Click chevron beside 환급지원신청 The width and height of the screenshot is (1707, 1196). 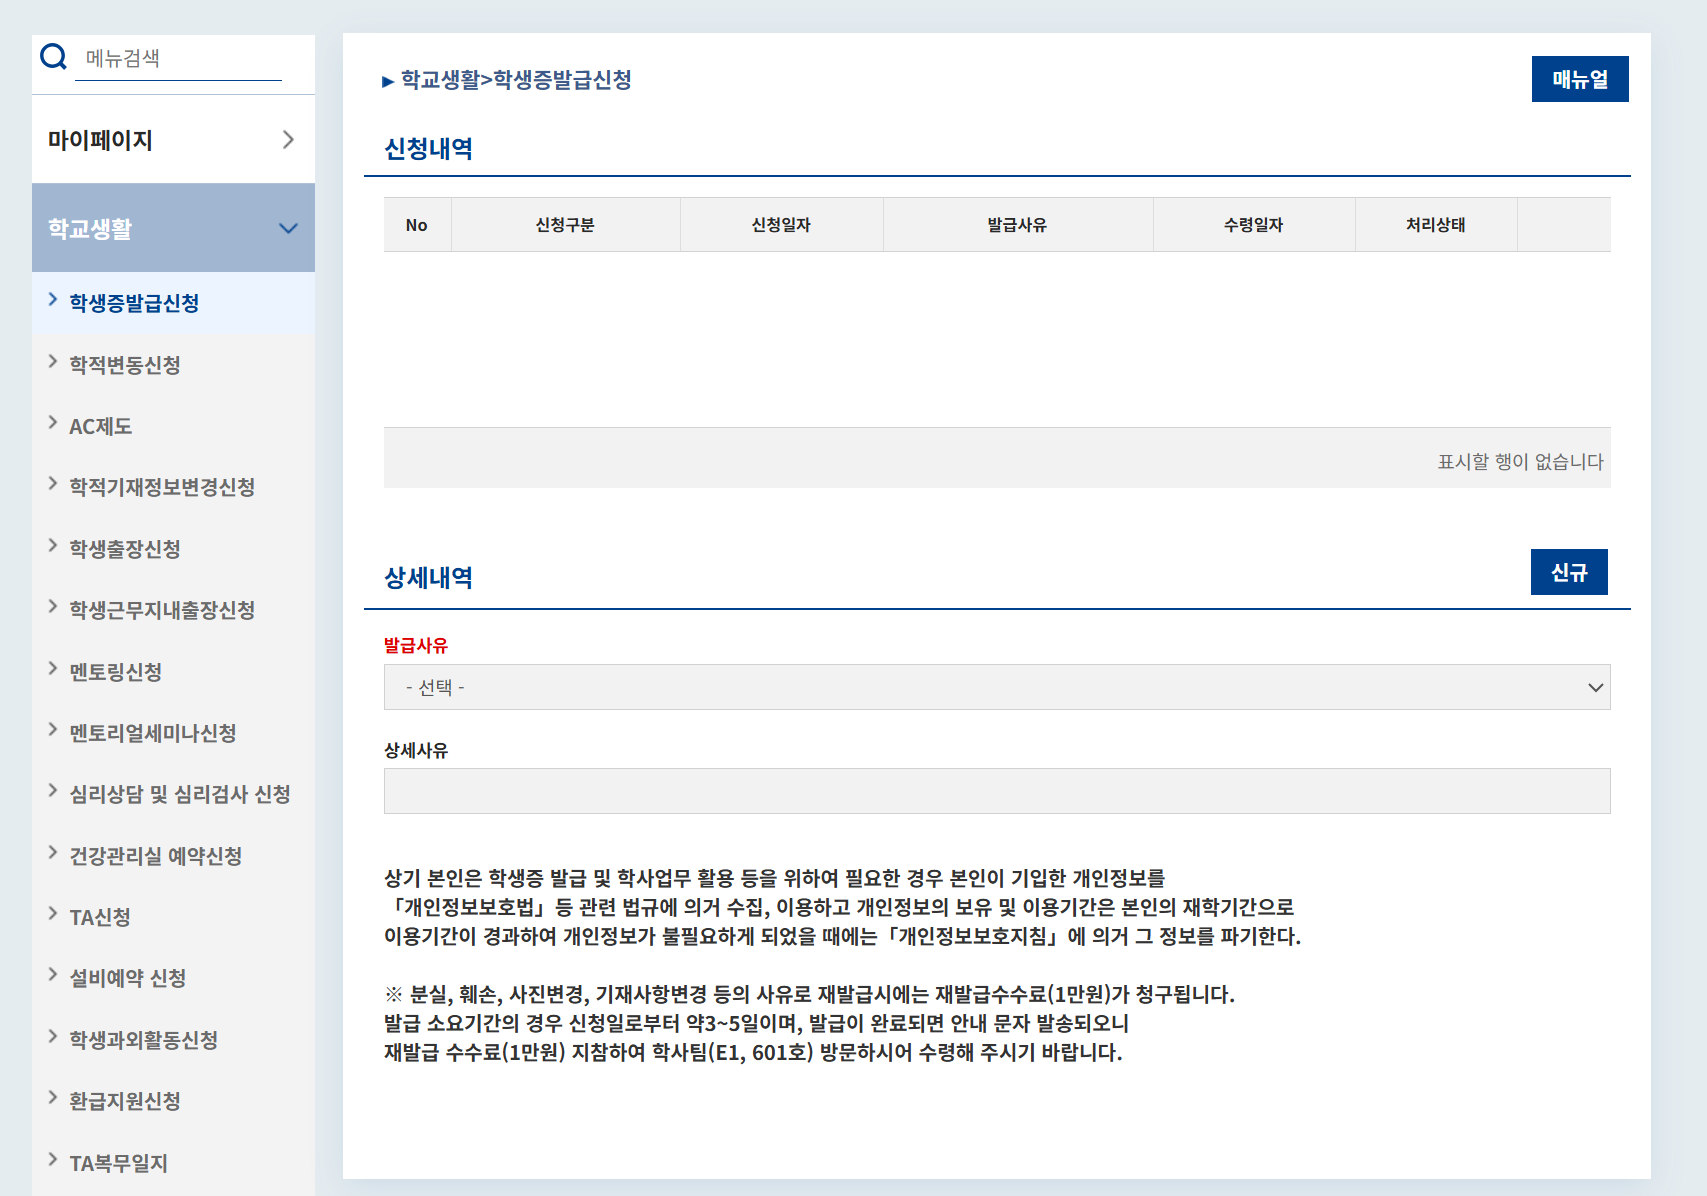click(x=53, y=1097)
